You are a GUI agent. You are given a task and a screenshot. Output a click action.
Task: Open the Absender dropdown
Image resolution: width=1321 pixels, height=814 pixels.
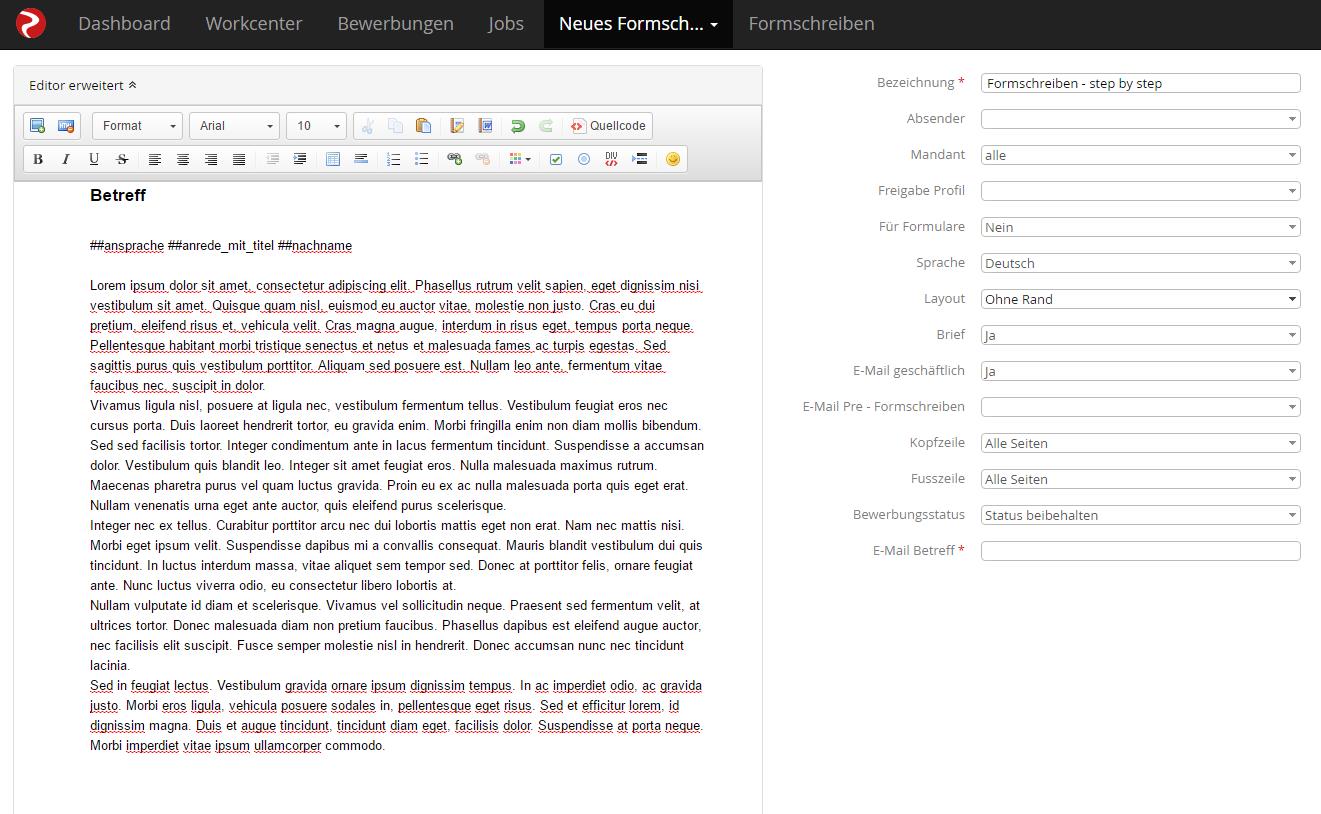pos(1141,119)
